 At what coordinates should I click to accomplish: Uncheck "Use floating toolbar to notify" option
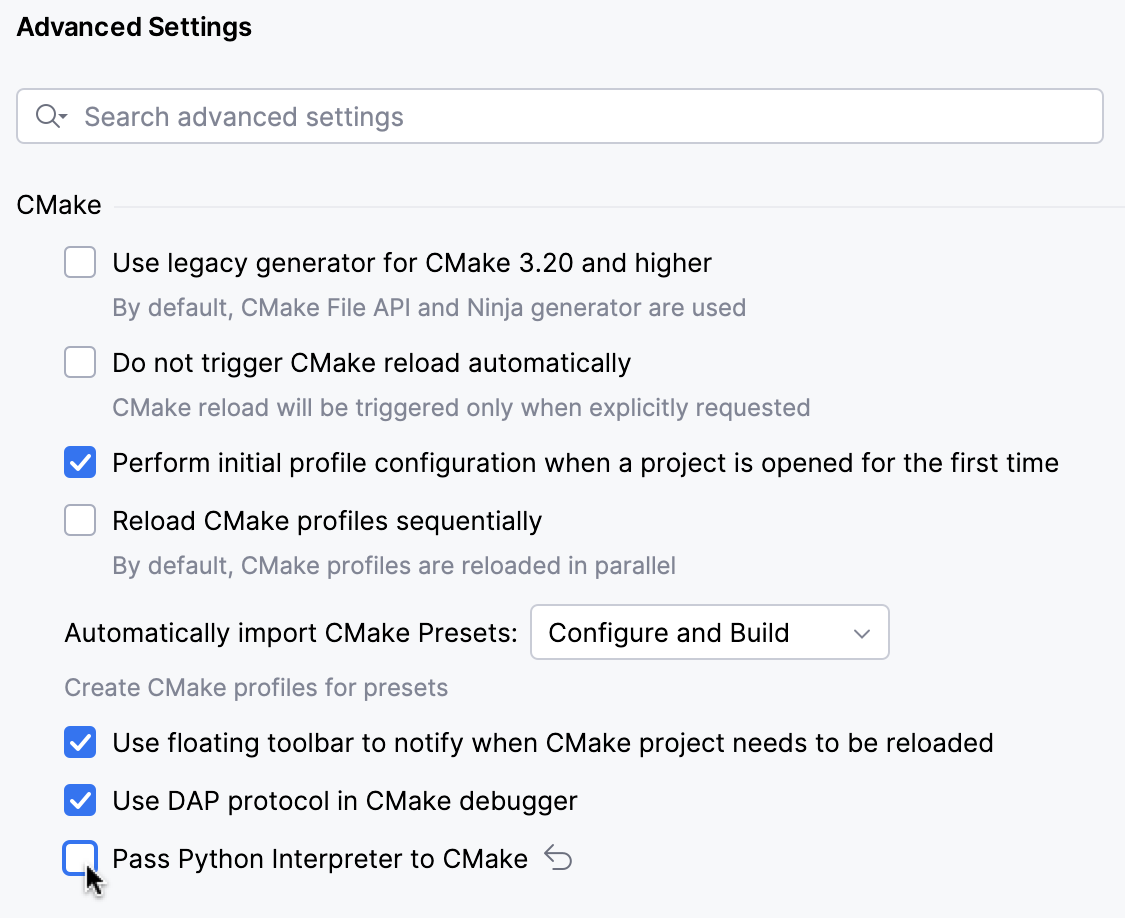click(80, 743)
